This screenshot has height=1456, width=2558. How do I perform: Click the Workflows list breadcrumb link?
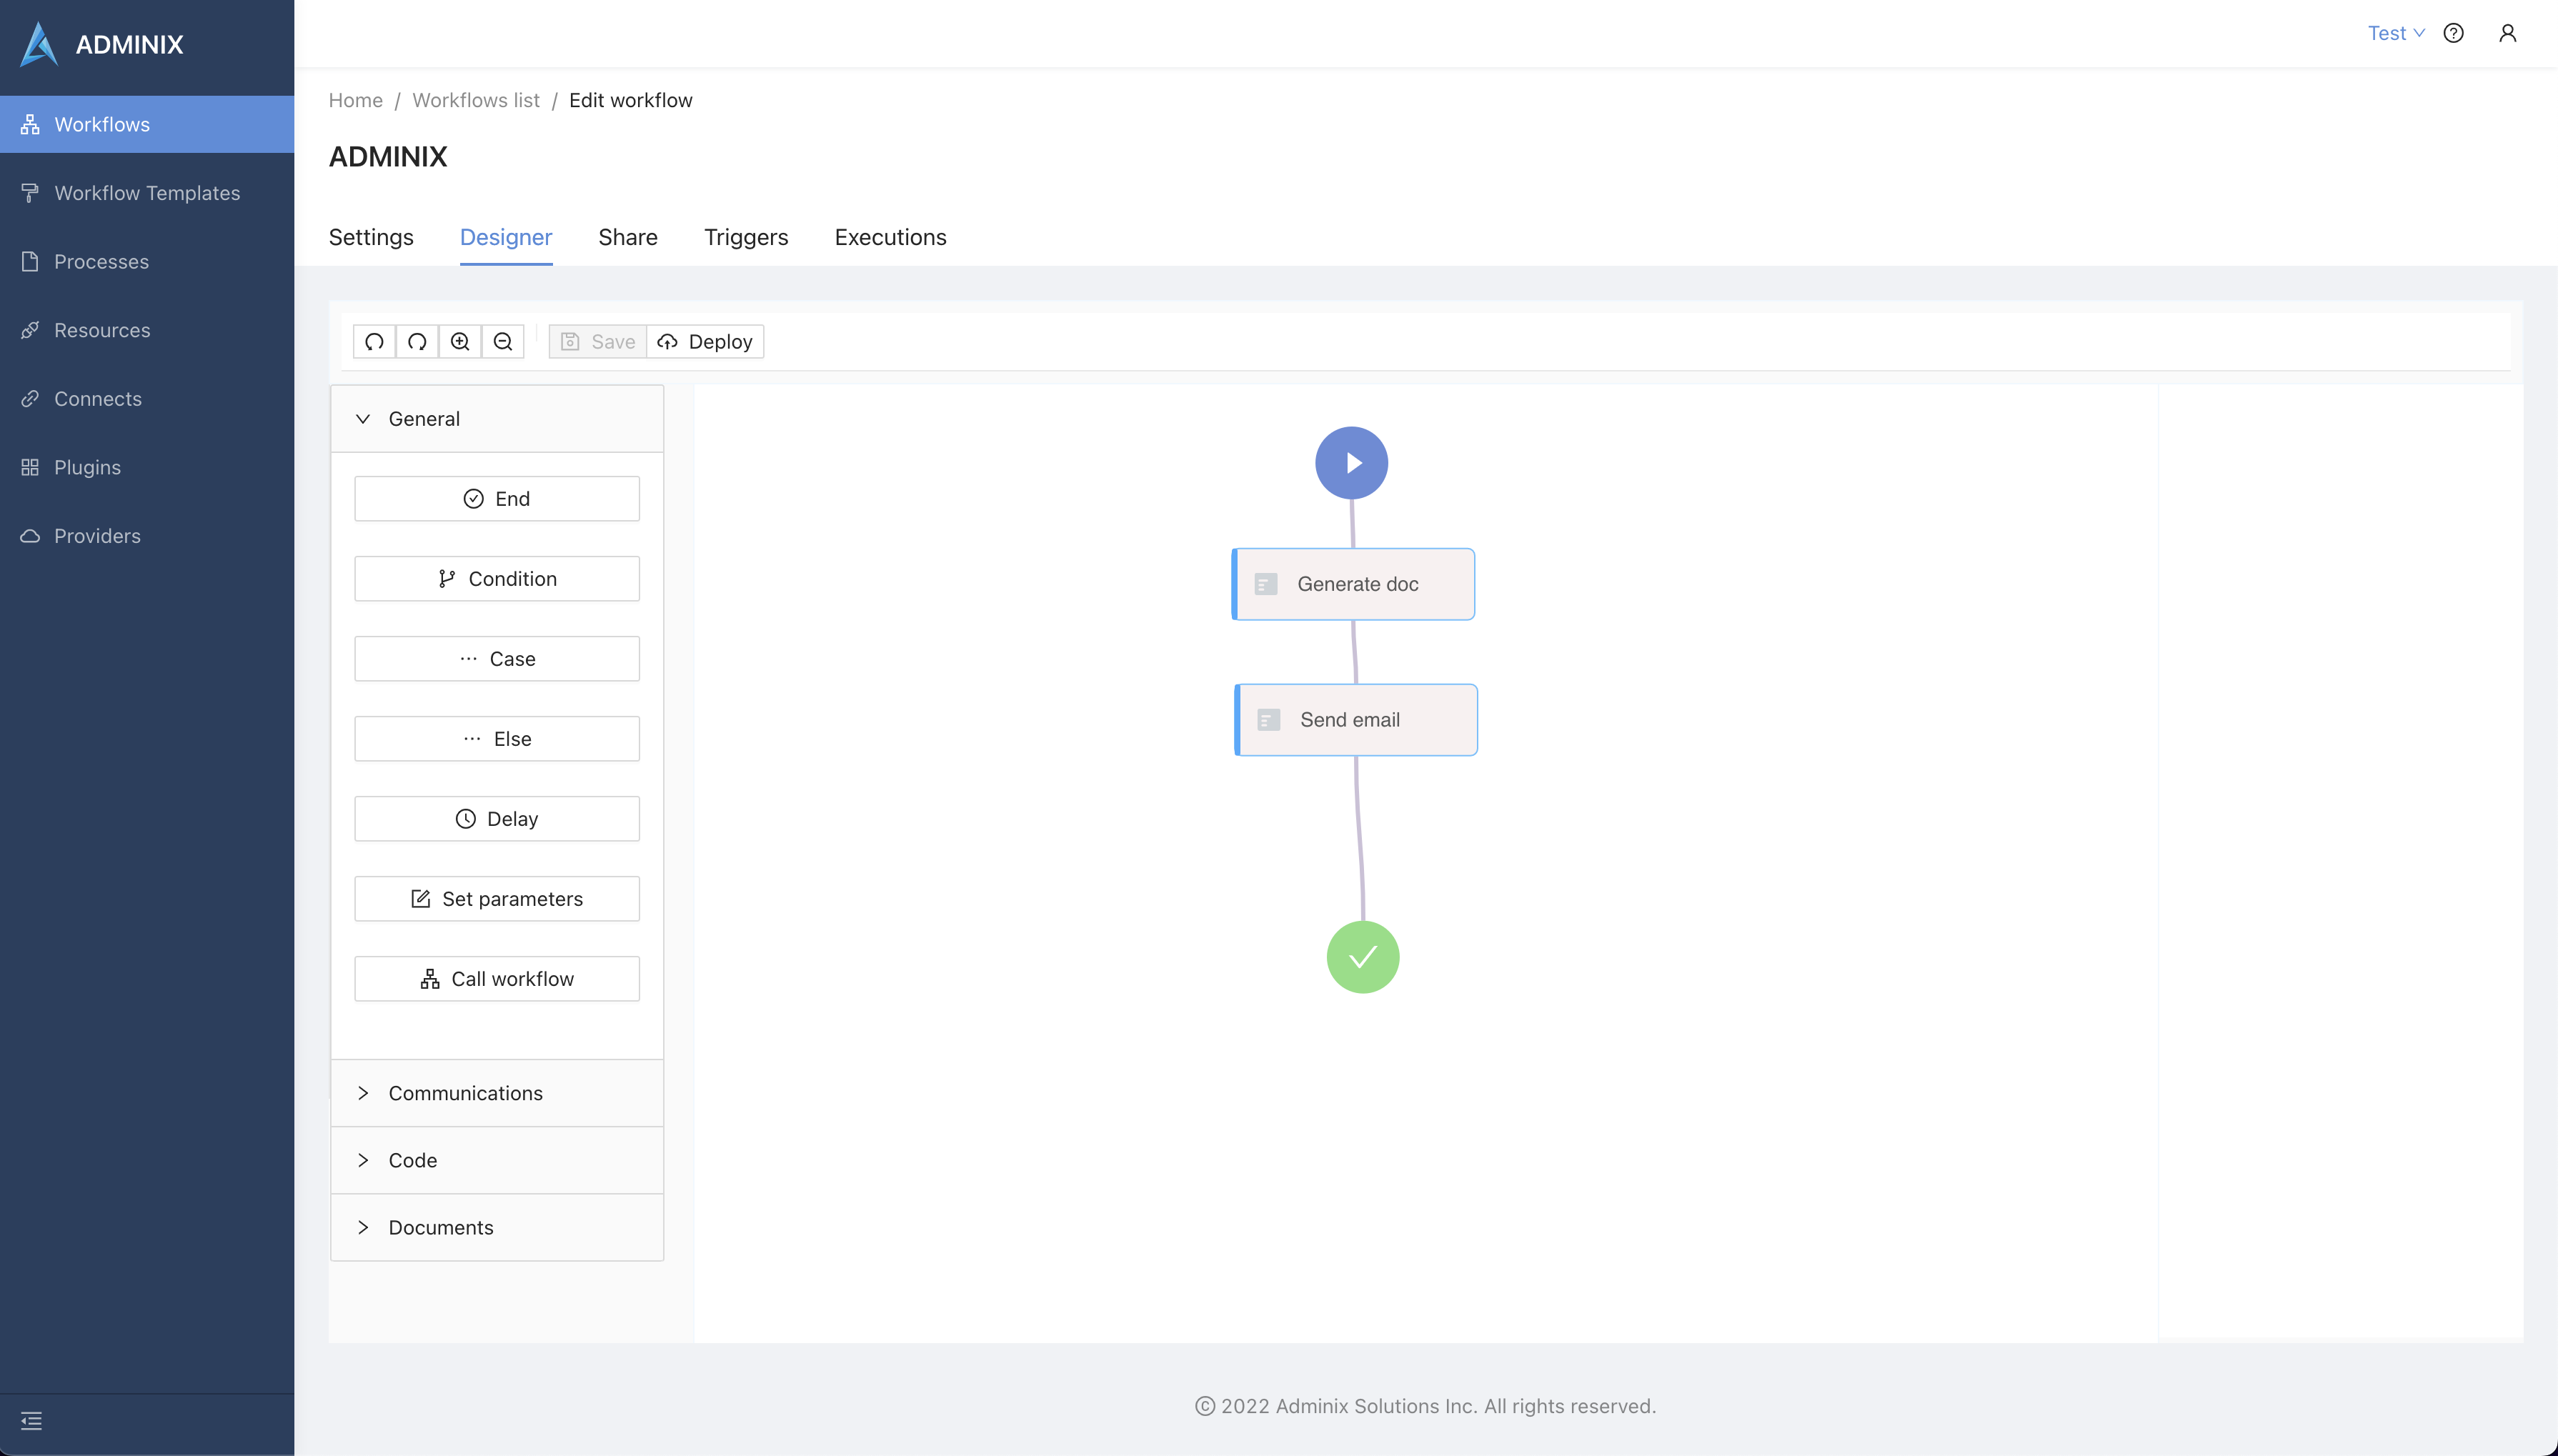coord(475,100)
